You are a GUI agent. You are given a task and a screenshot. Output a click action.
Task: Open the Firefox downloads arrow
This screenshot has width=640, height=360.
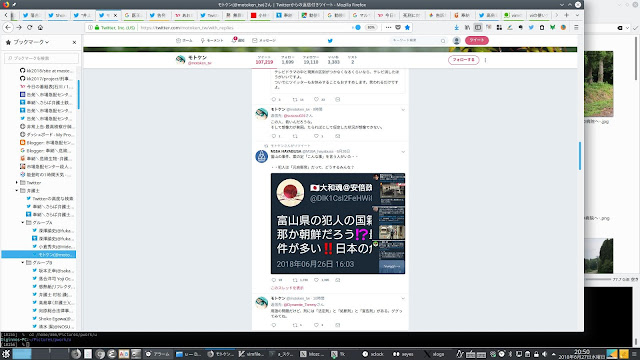coord(457,27)
